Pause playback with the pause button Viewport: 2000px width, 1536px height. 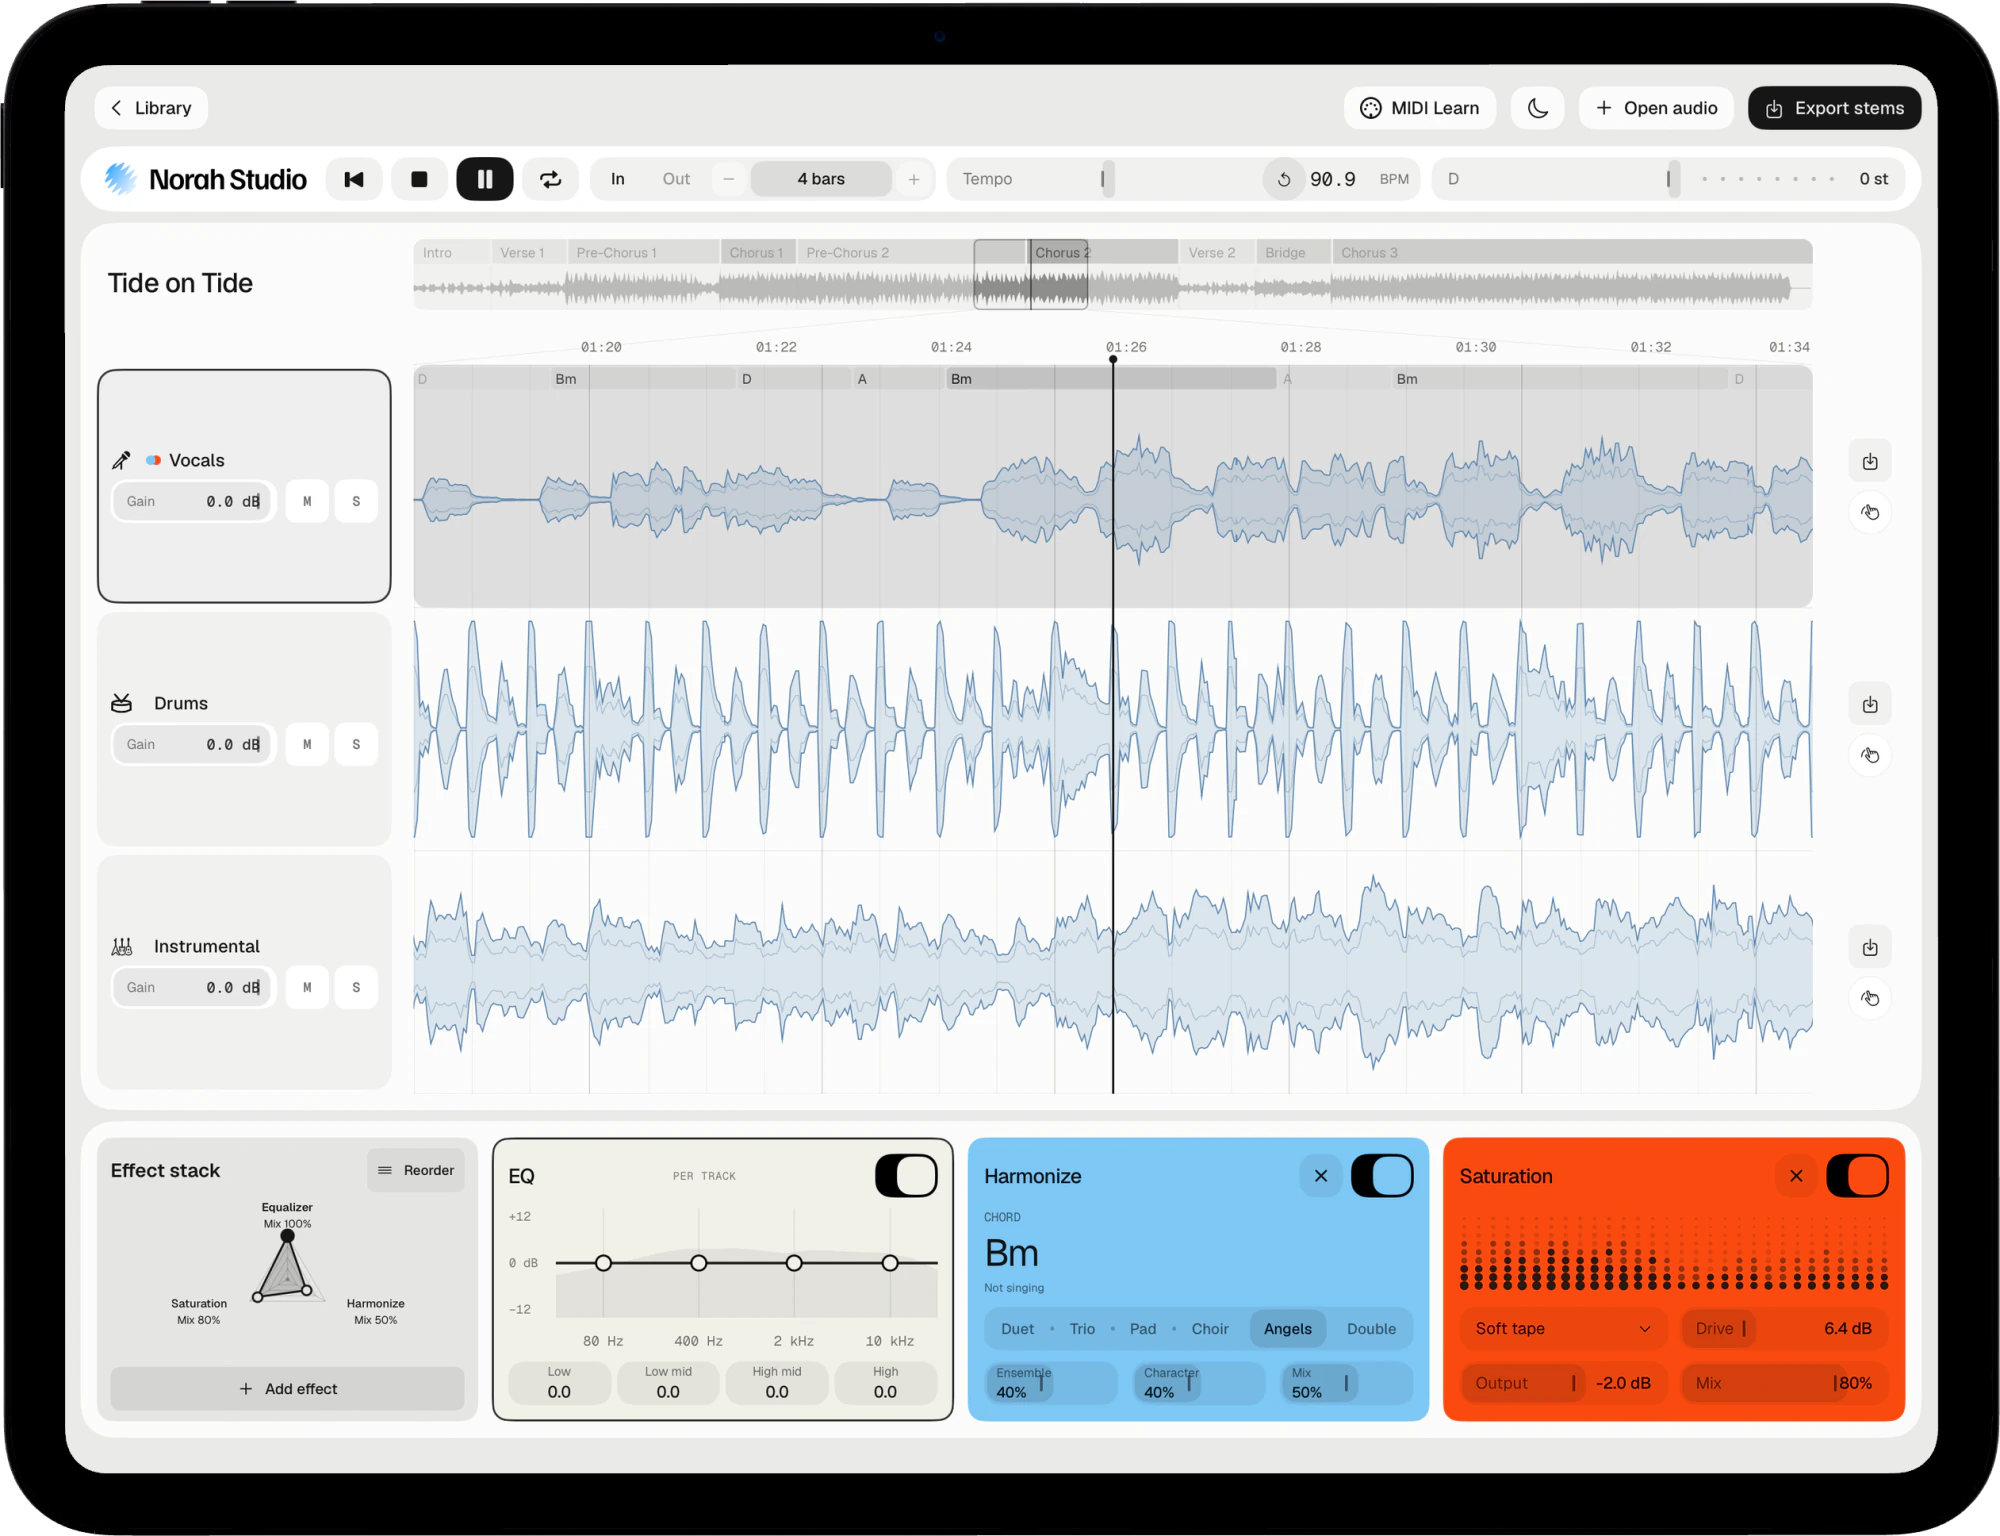[485, 179]
